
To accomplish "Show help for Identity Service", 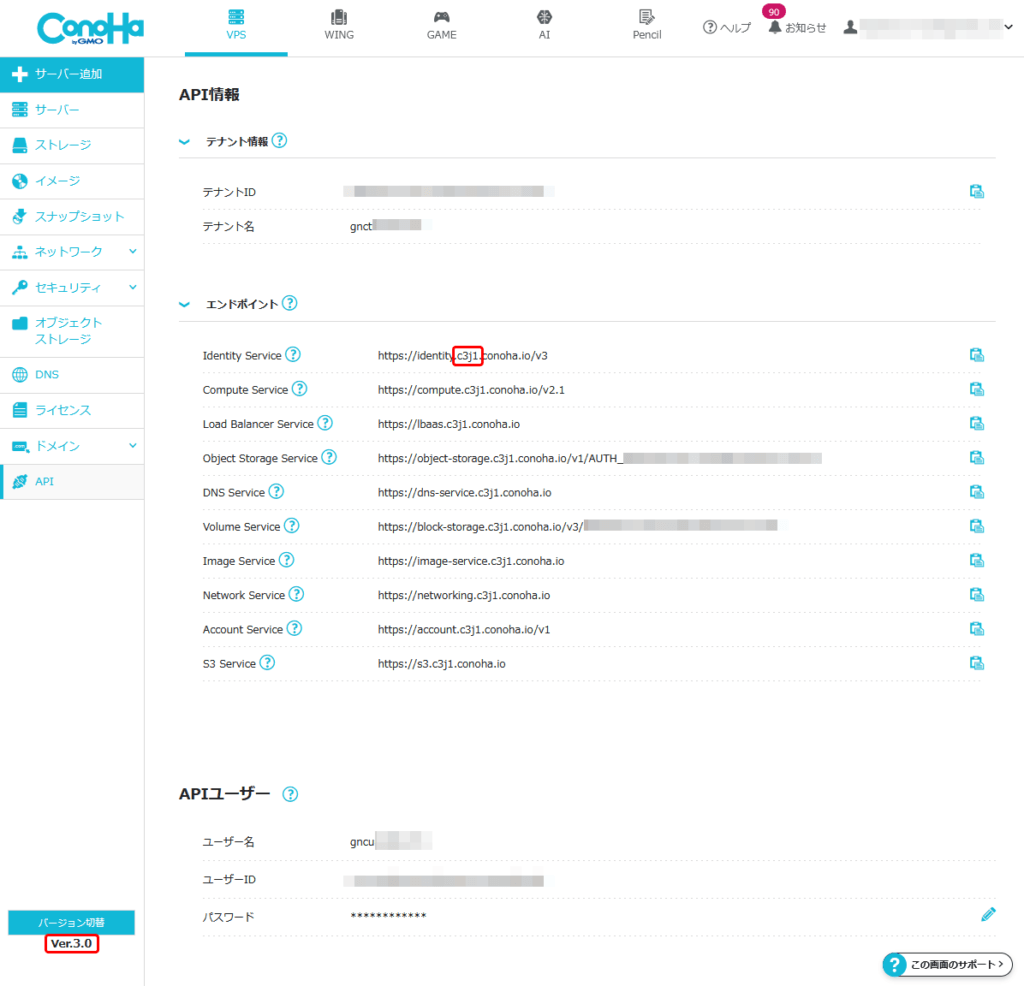I will pos(293,355).
